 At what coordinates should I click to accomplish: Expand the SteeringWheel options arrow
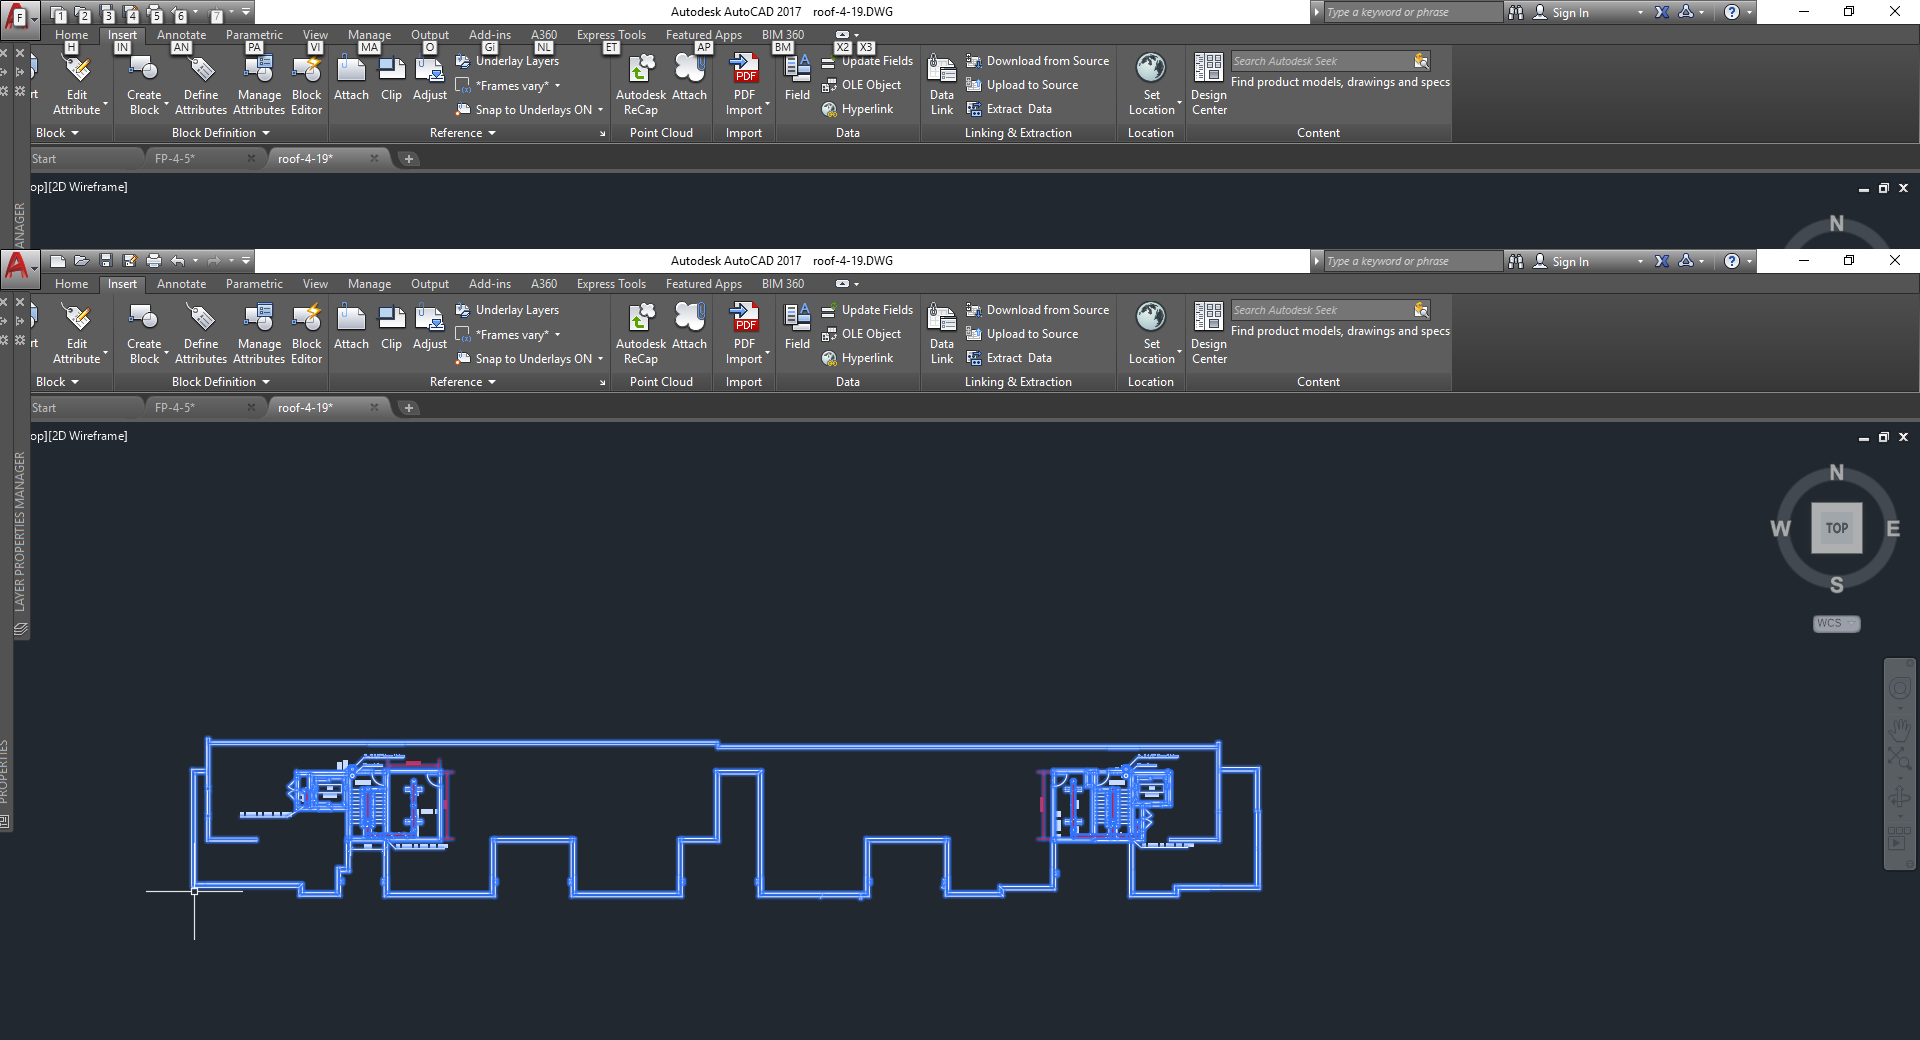tap(1900, 708)
